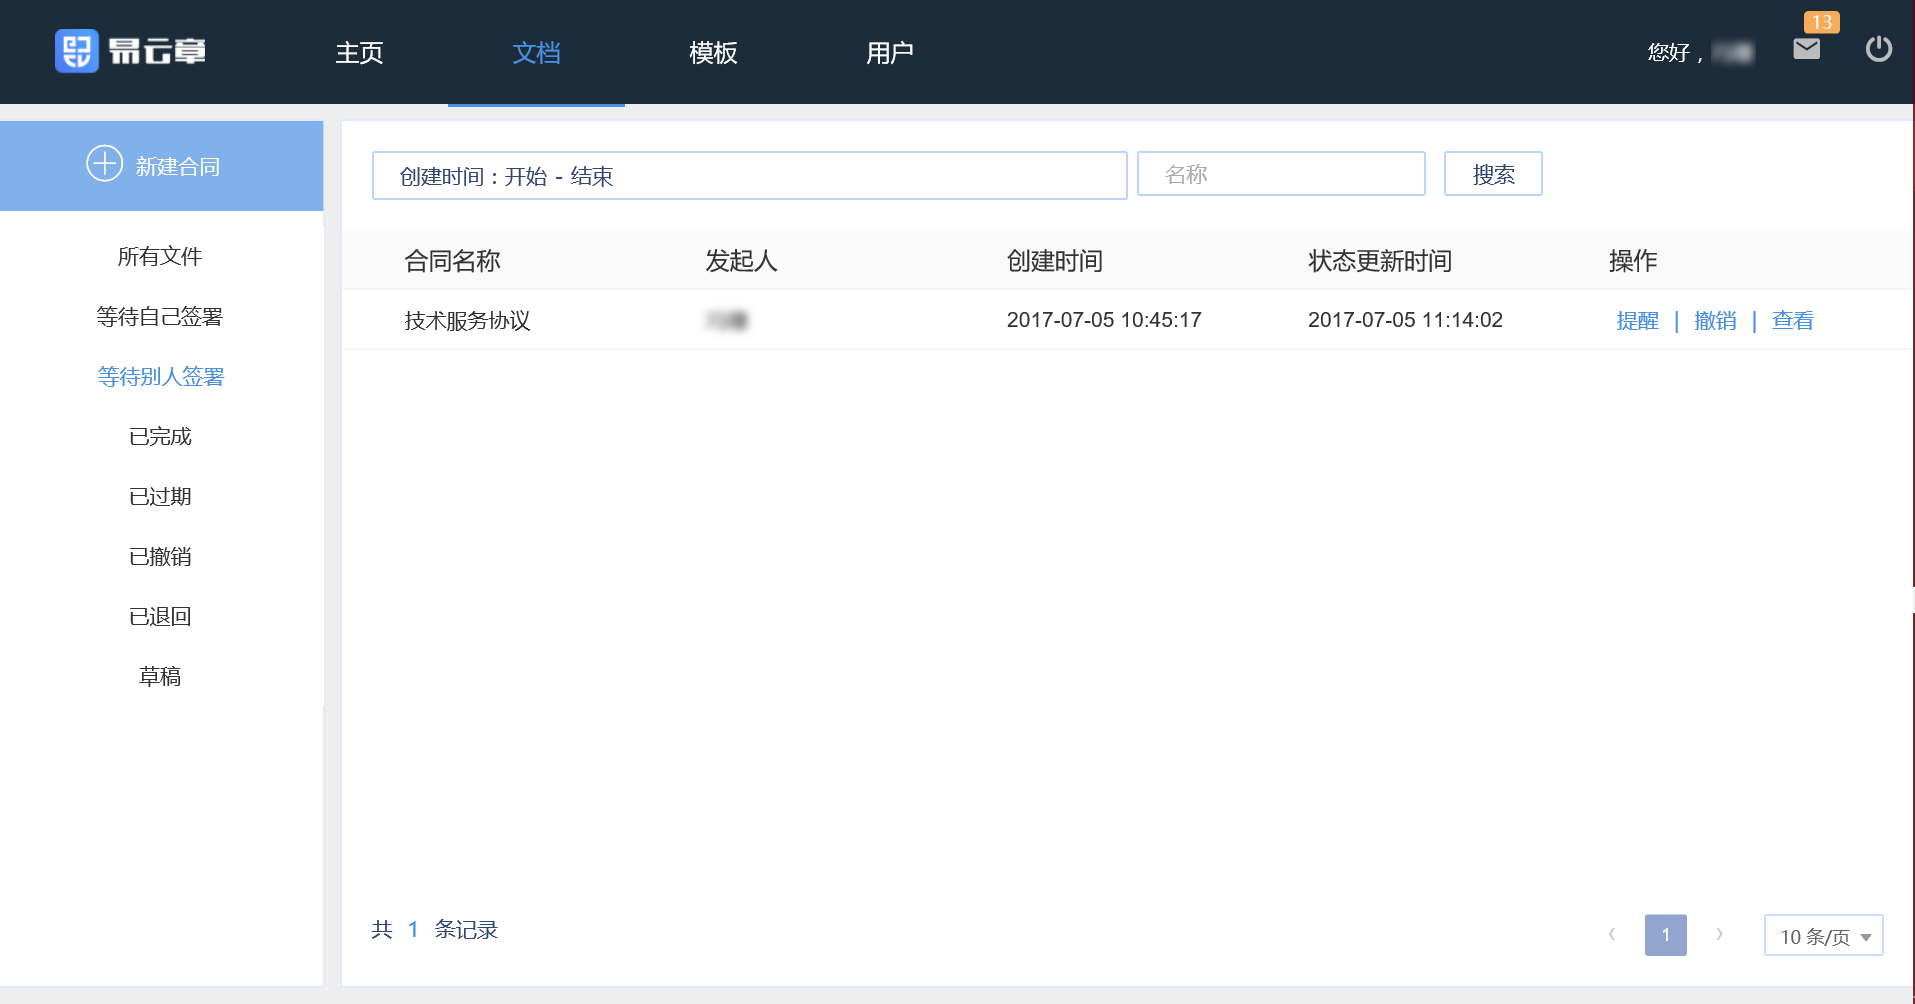Viewport: 1915px width, 1004px height.
Task: Click 撤销 to revoke the contract
Action: (1715, 321)
